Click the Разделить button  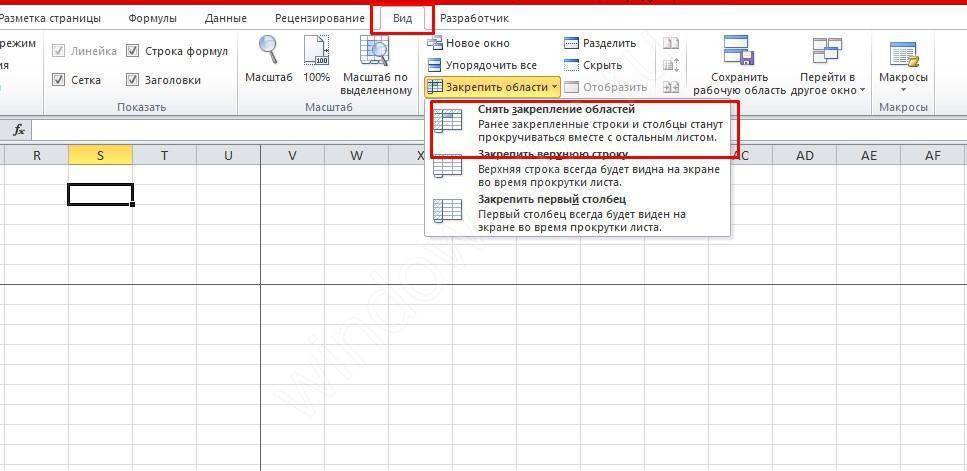pyautogui.click(x=600, y=43)
